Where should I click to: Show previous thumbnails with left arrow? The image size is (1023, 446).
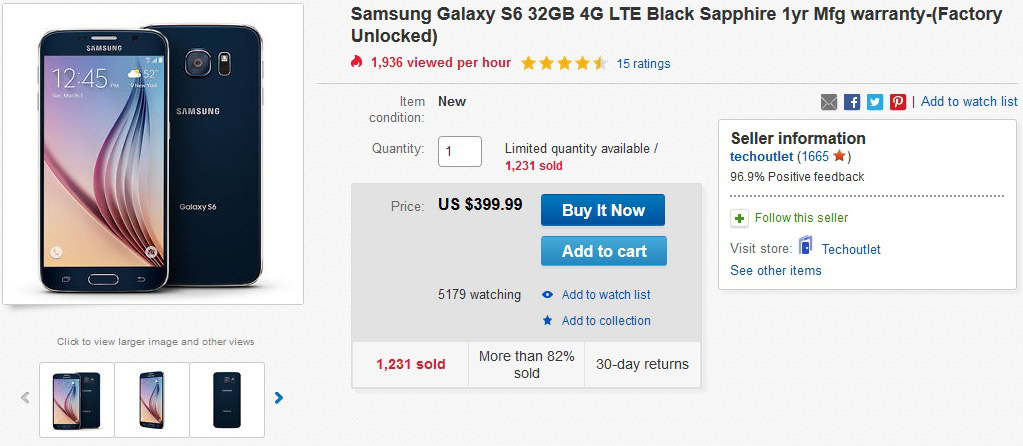point(26,398)
